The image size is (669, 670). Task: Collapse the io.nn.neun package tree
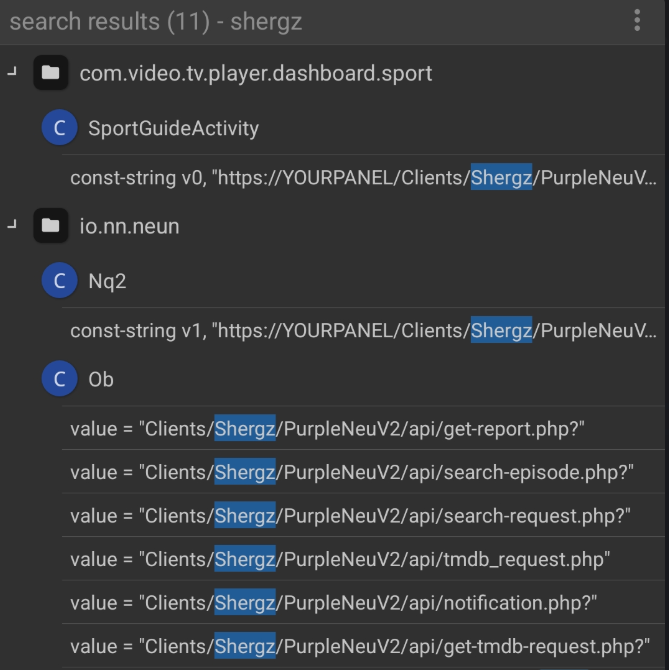(11, 225)
